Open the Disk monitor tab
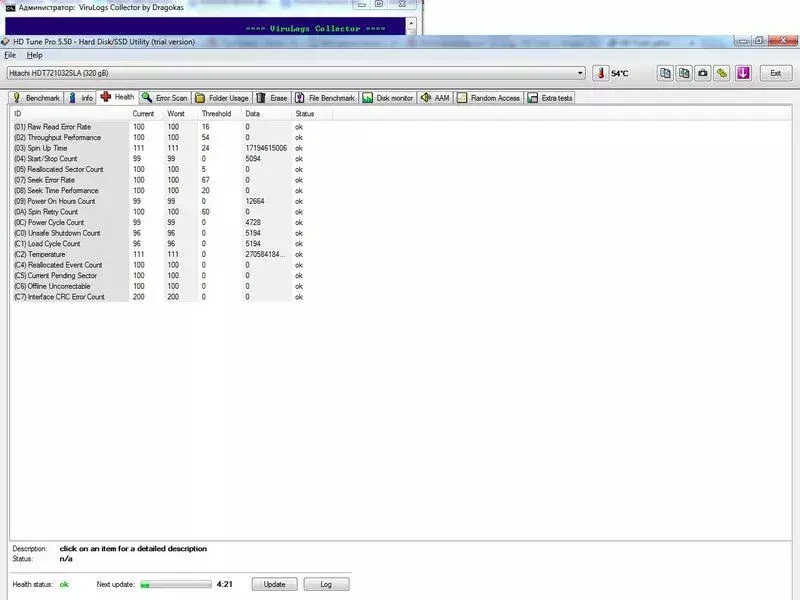The width and height of the screenshot is (800, 600). click(388, 98)
